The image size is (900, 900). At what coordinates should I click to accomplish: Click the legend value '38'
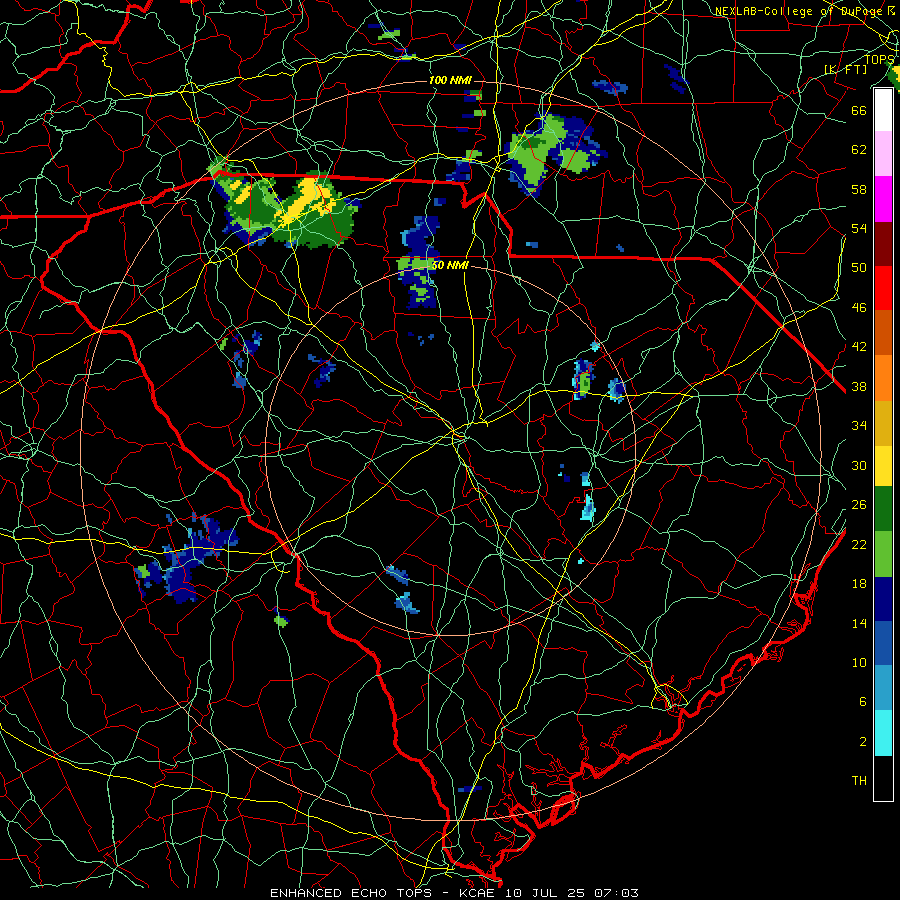click(859, 386)
